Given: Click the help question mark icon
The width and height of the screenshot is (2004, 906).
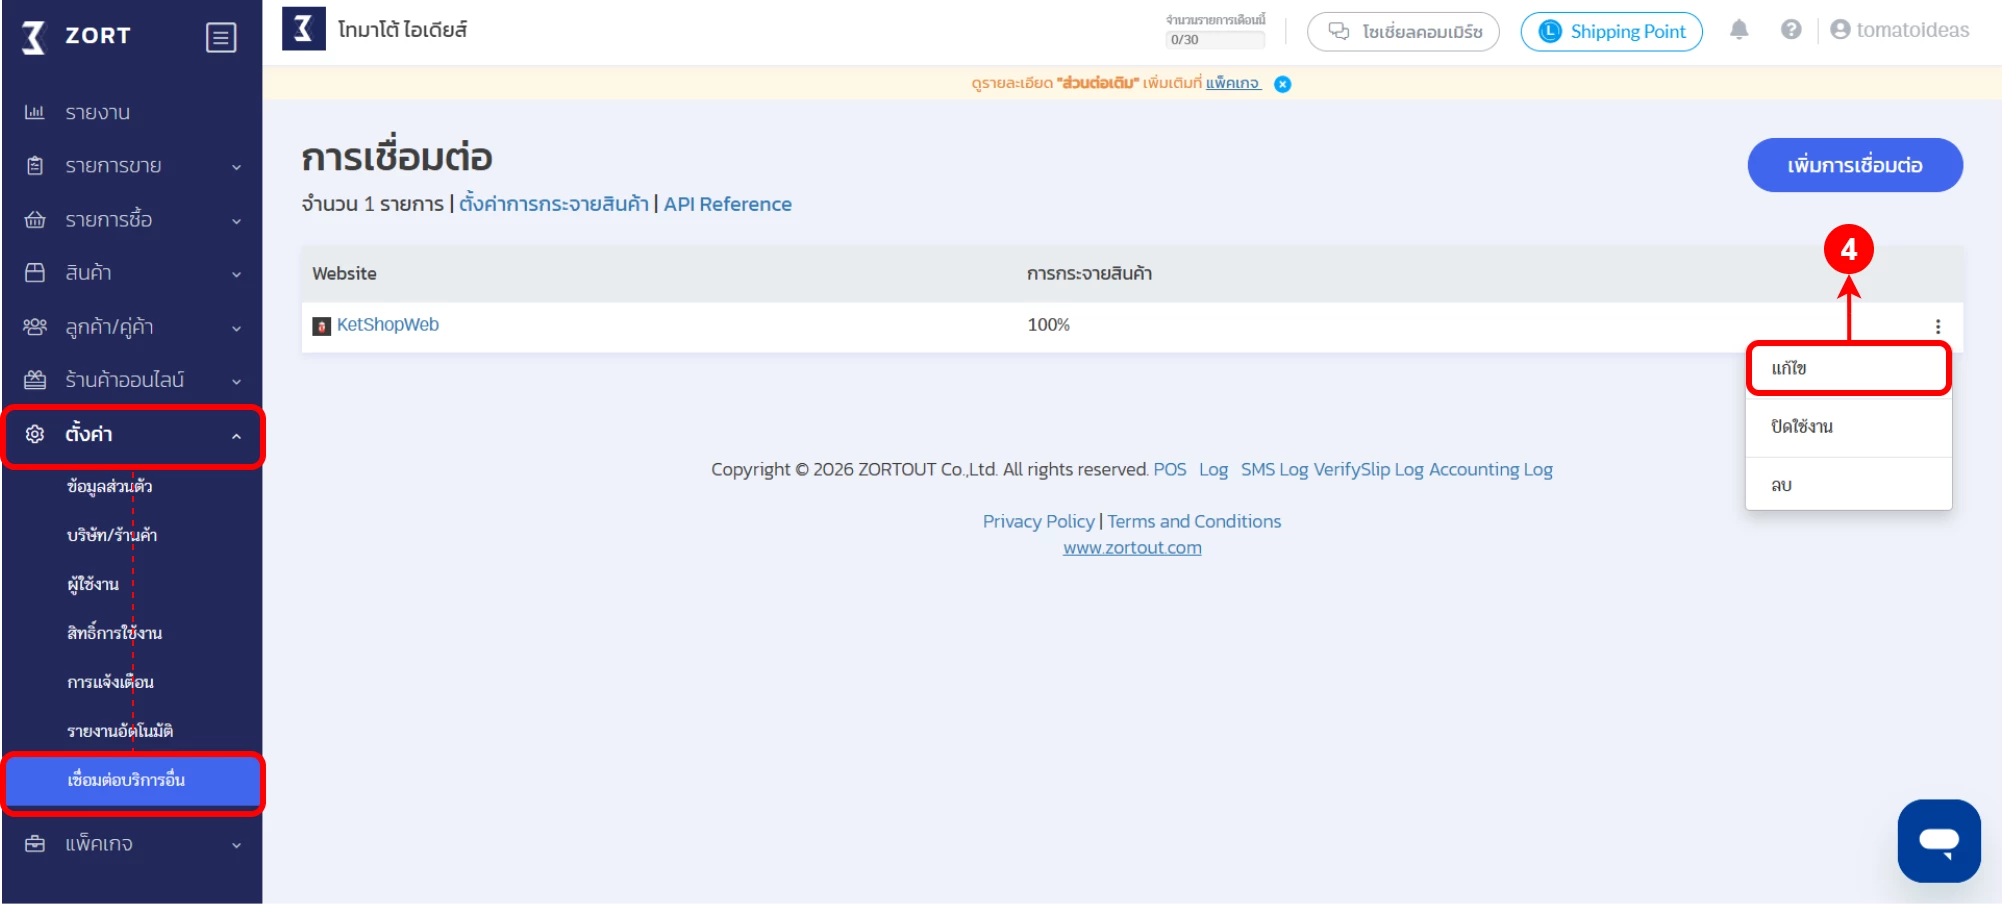Looking at the screenshot, I should click(1791, 30).
